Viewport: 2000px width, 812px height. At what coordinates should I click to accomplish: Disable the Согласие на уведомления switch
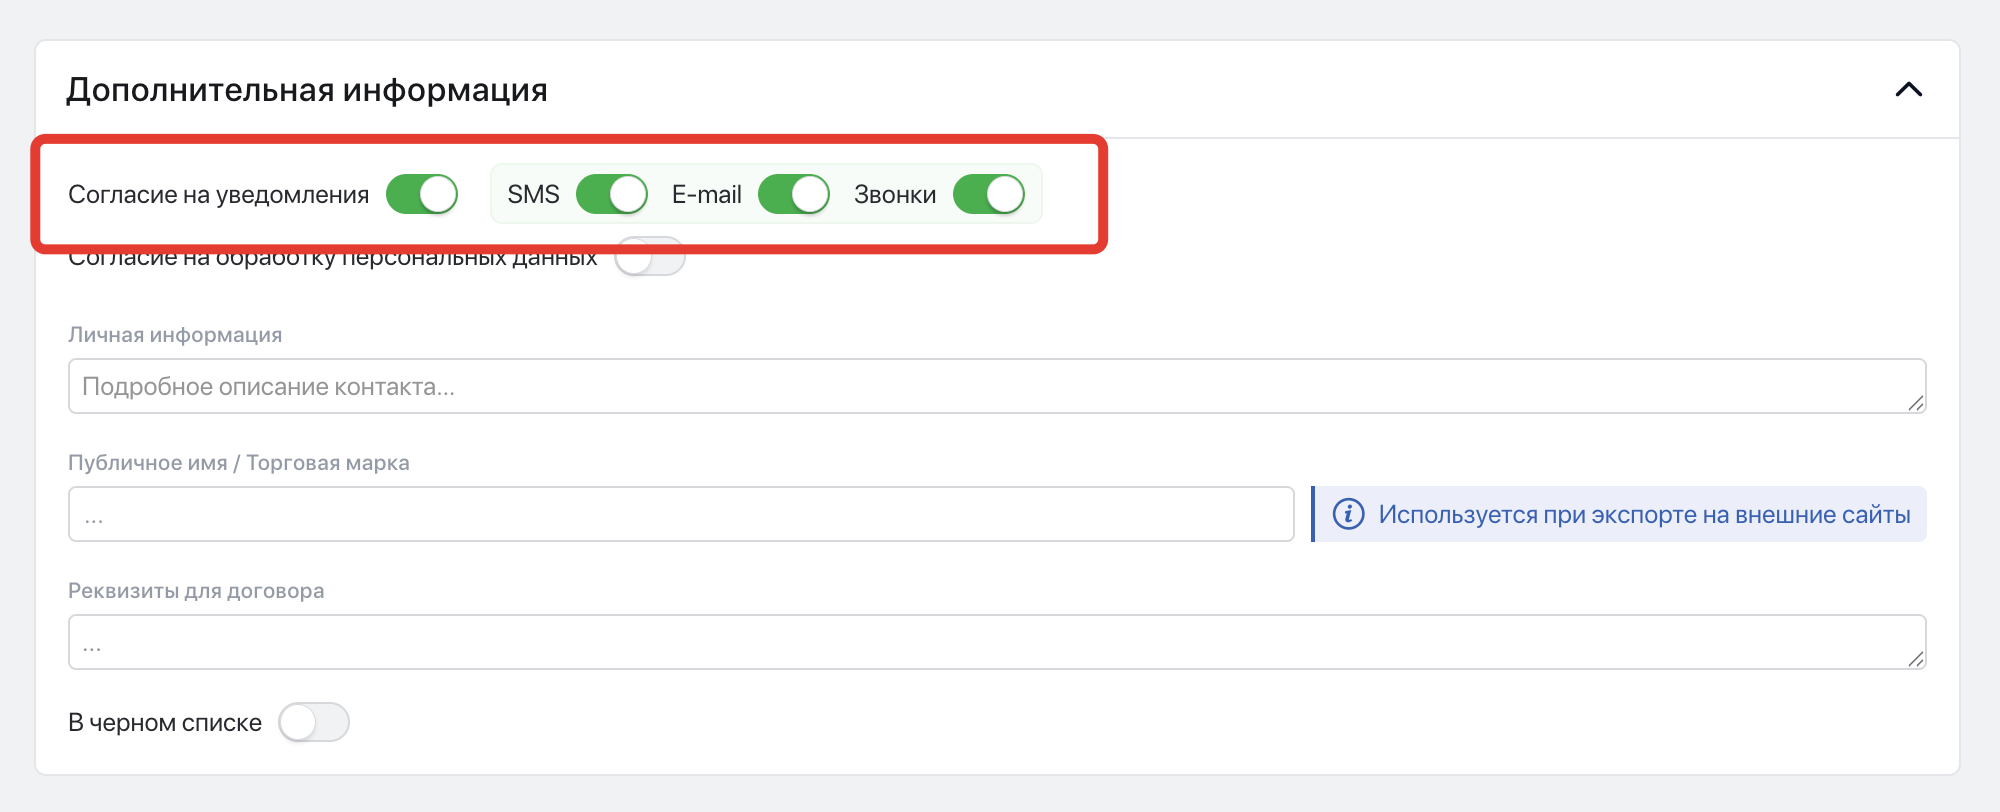click(422, 194)
